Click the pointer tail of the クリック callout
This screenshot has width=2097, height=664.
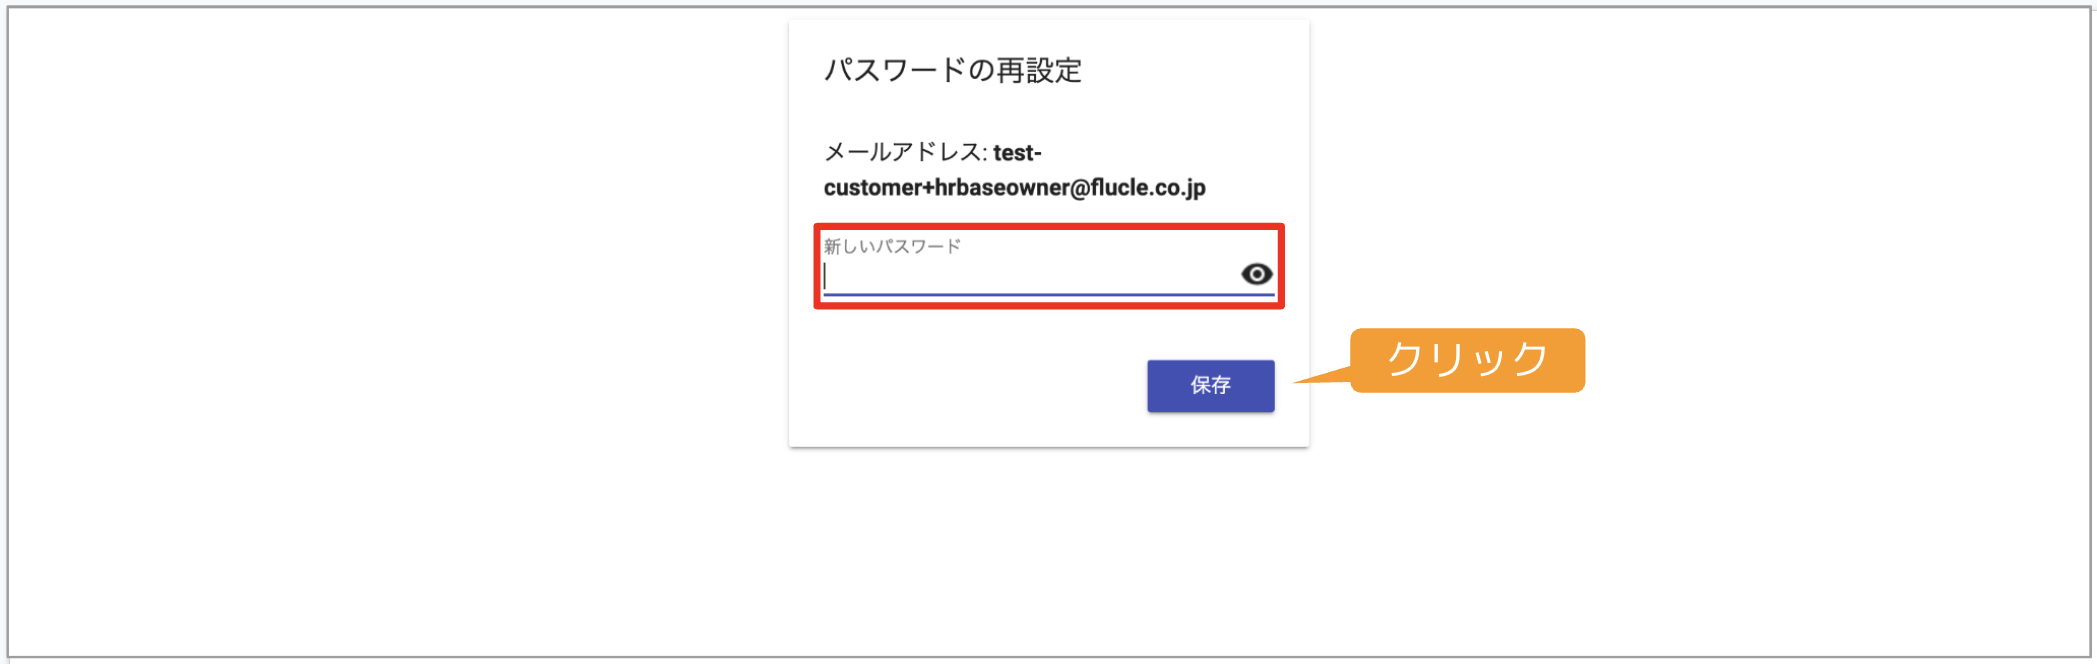pyautogui.click(x=1322, y=376)
